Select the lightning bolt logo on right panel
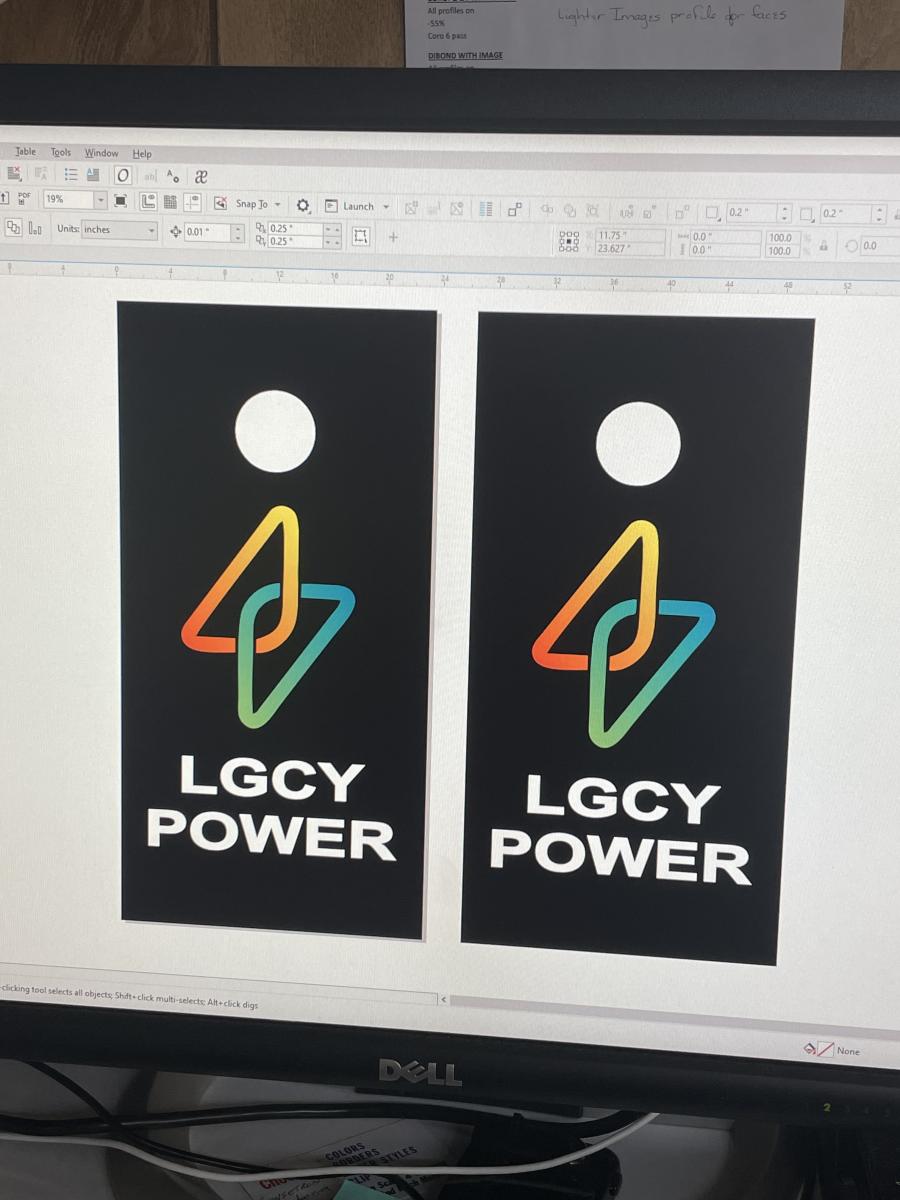 click(x=624, y=634)
